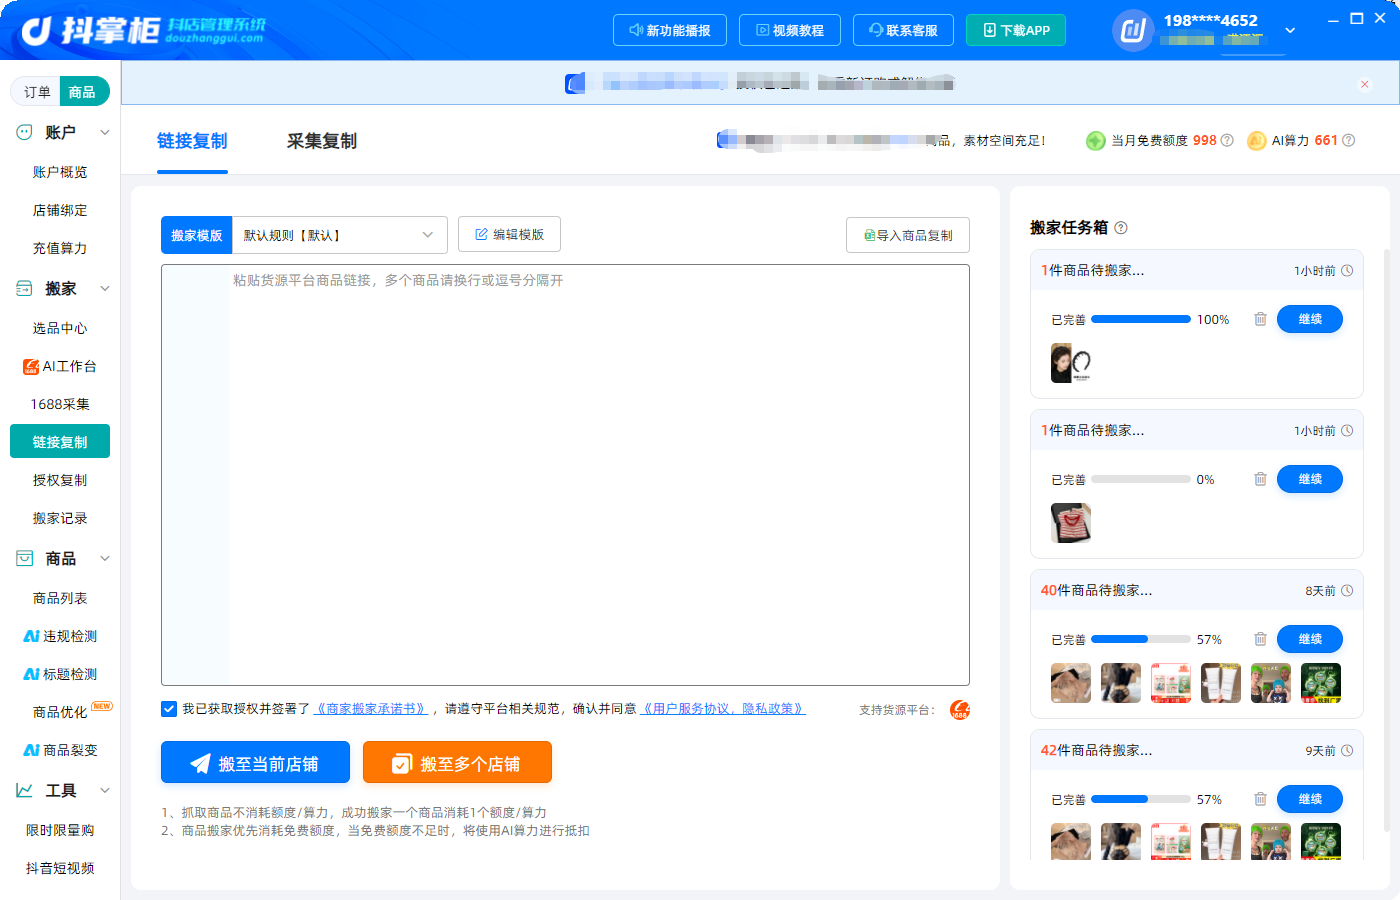Close the top announcement banner

pos(1364,84)
